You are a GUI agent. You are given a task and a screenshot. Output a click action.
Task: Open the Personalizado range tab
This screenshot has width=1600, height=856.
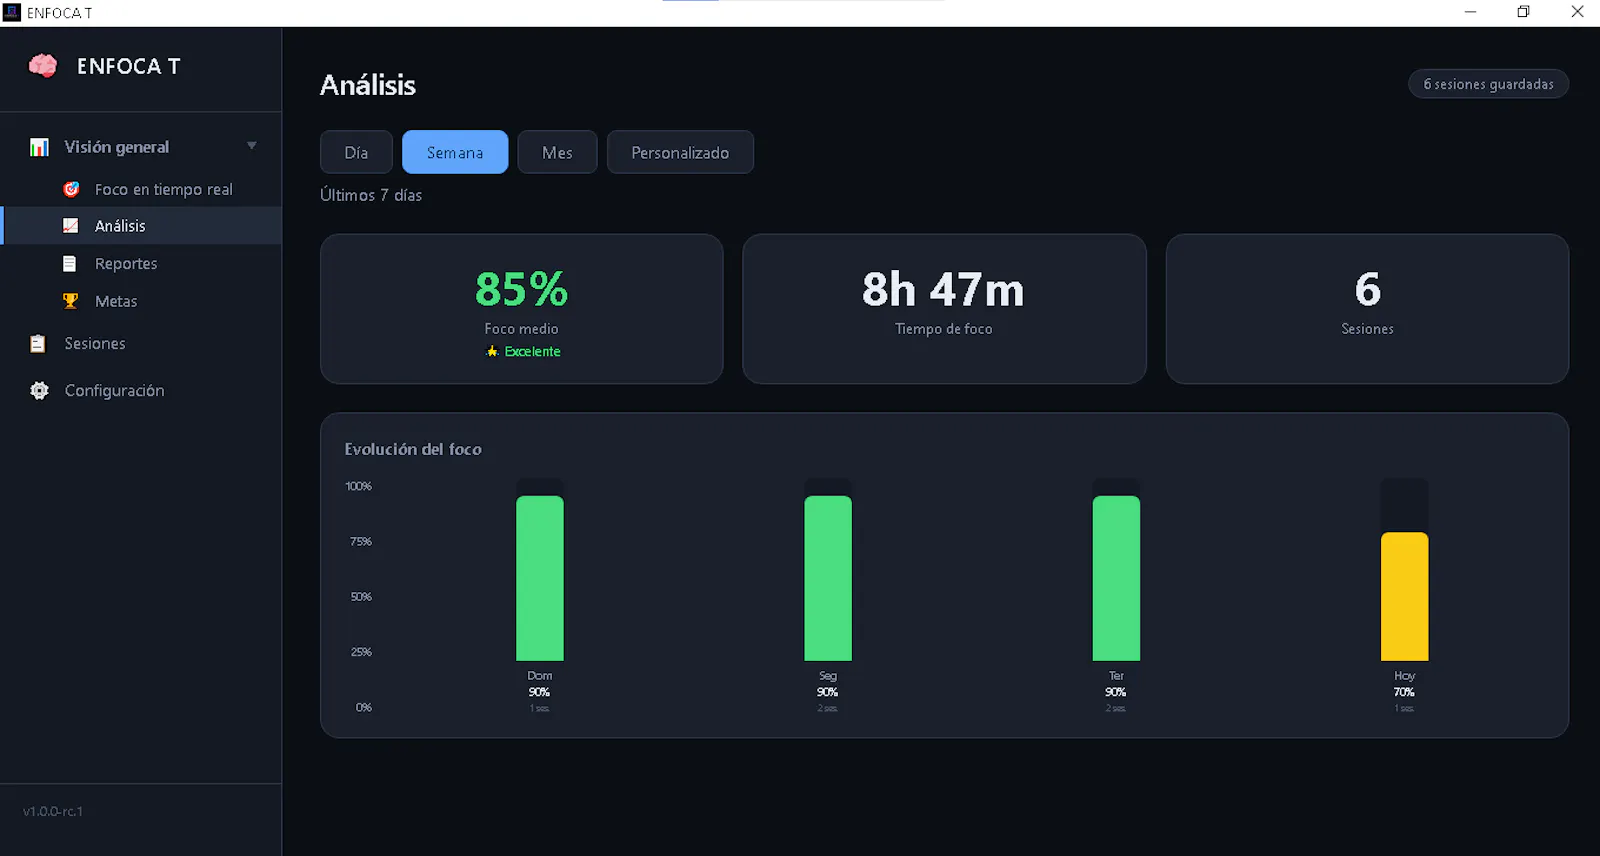point(680,152)
